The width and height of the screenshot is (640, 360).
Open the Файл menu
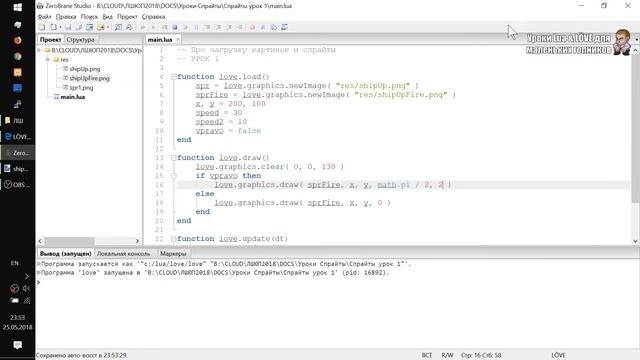[44, 17]
